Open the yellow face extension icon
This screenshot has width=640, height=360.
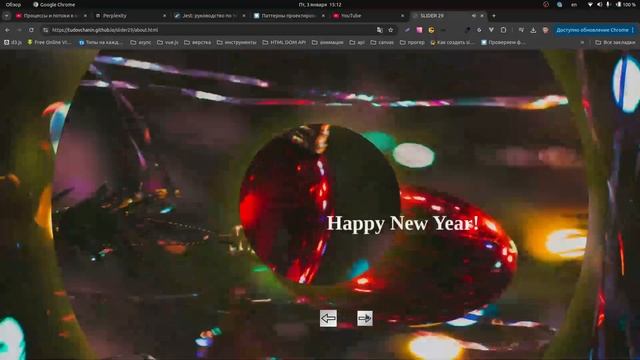431,30
